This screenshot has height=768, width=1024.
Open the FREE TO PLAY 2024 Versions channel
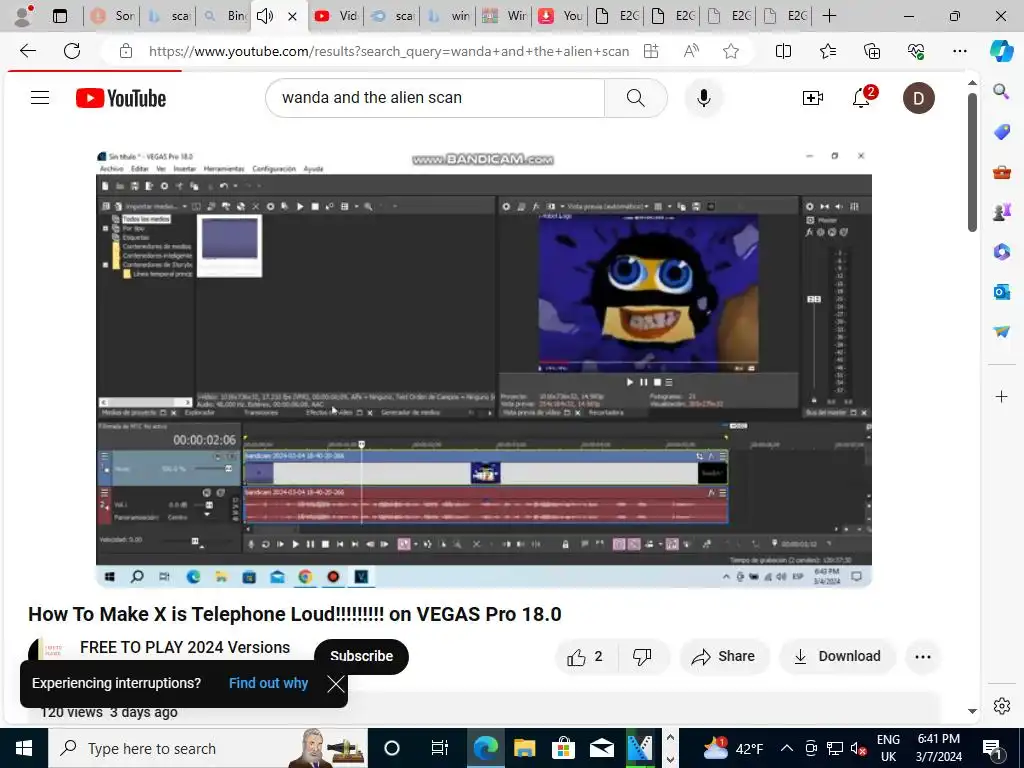pyautogui.click(x=185, y=647)
